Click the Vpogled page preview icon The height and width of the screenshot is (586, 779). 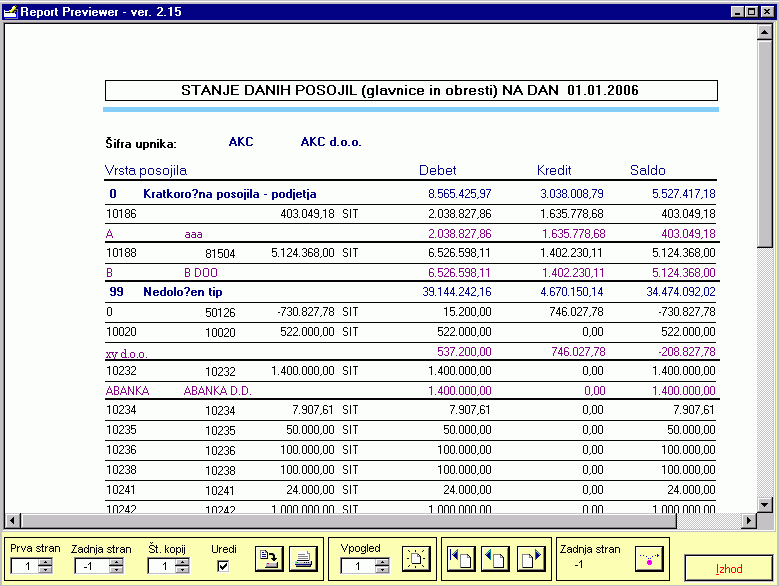(x=416, y=559)
